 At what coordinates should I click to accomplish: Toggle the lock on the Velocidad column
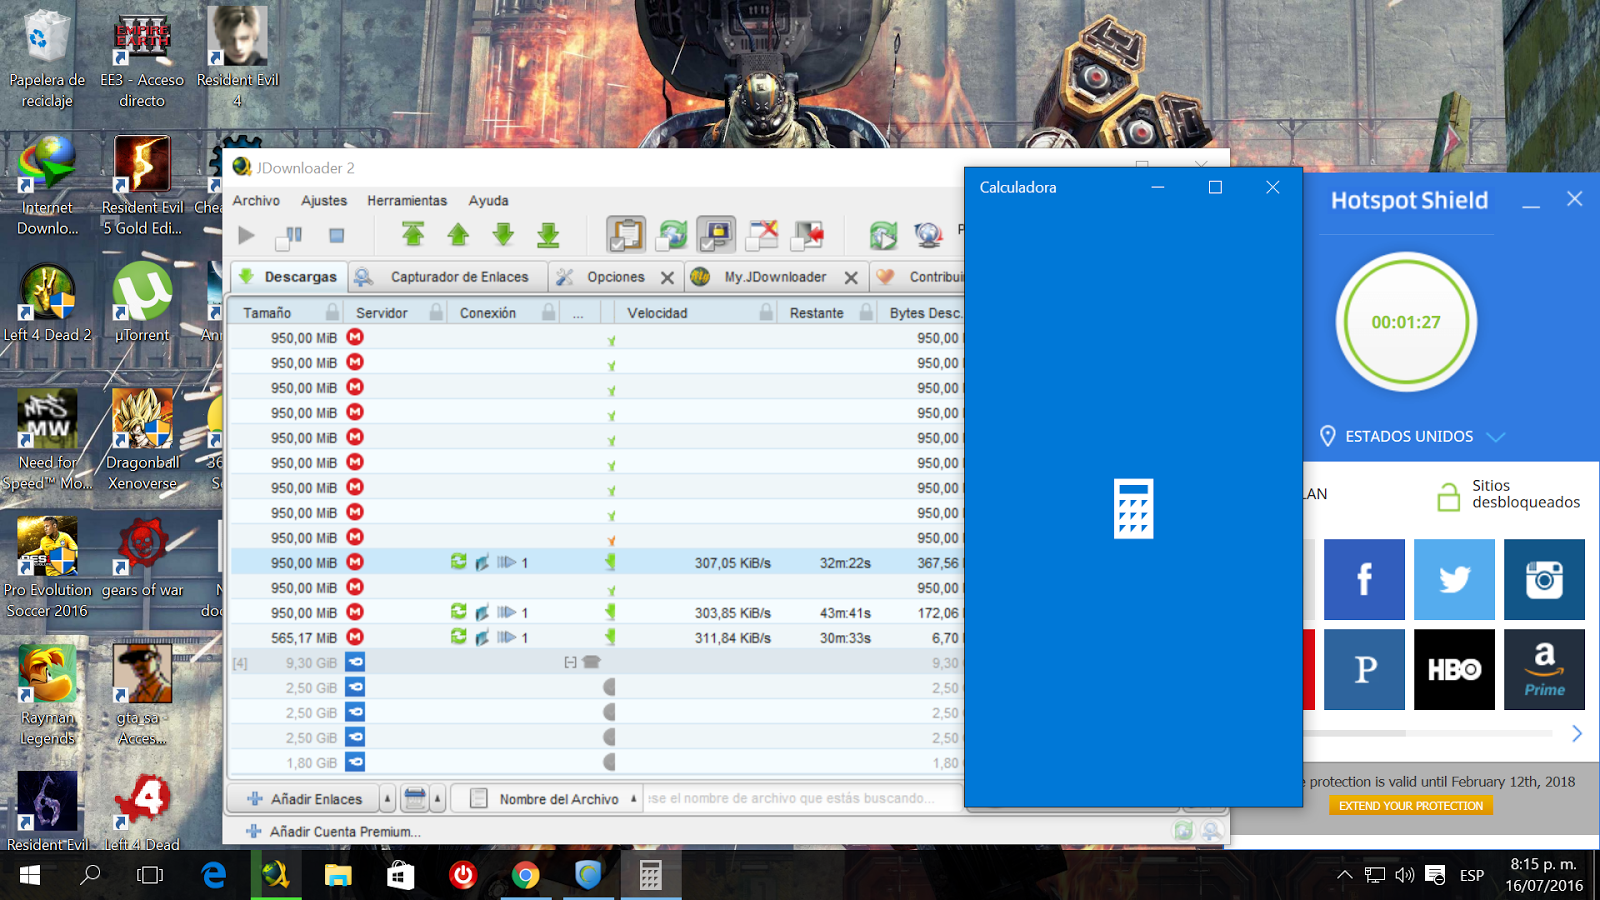coord(766,312)
